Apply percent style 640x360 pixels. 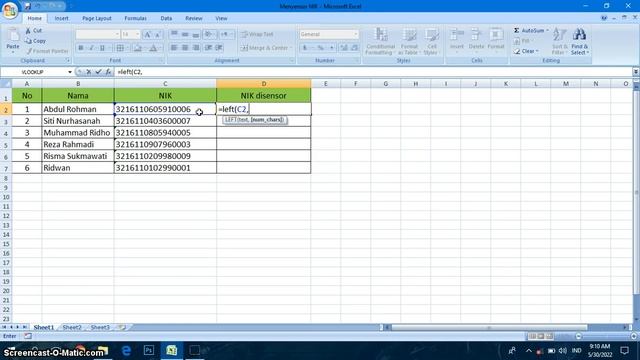[320, 48]
